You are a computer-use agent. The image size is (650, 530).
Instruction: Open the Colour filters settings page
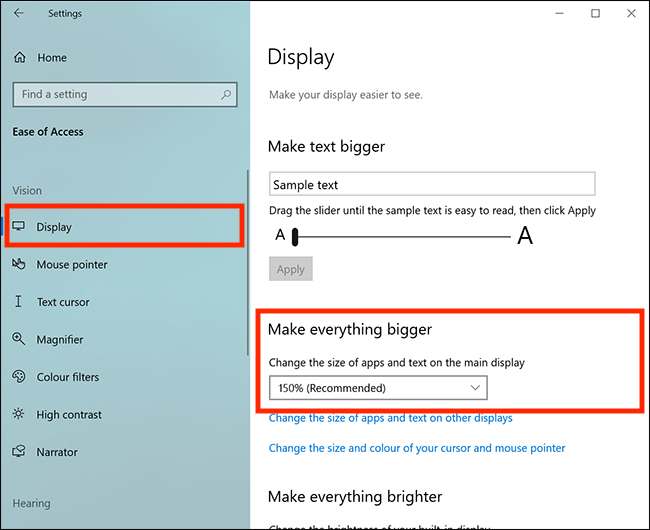click(x=68, y=377)
